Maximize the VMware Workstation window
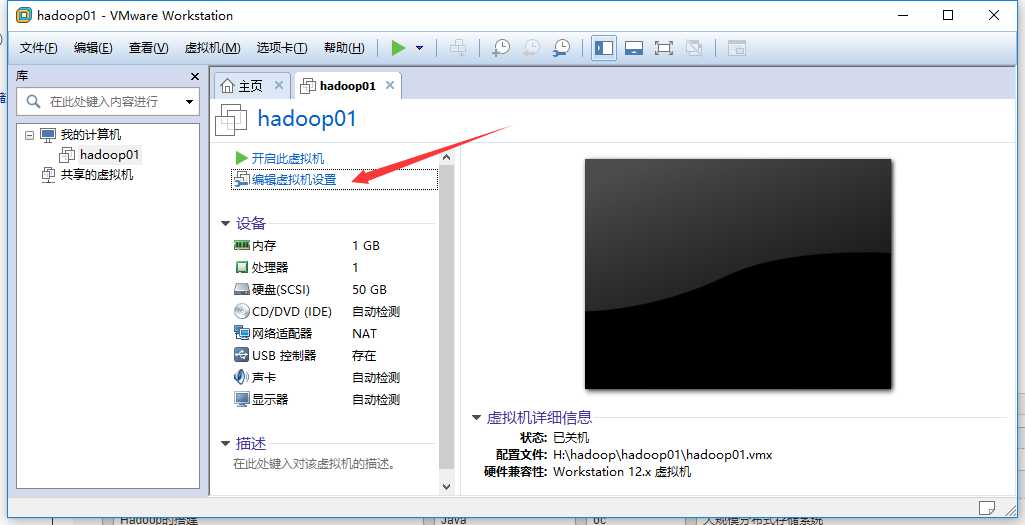Screen dimensions: 1025x525 tap(948, 15)
